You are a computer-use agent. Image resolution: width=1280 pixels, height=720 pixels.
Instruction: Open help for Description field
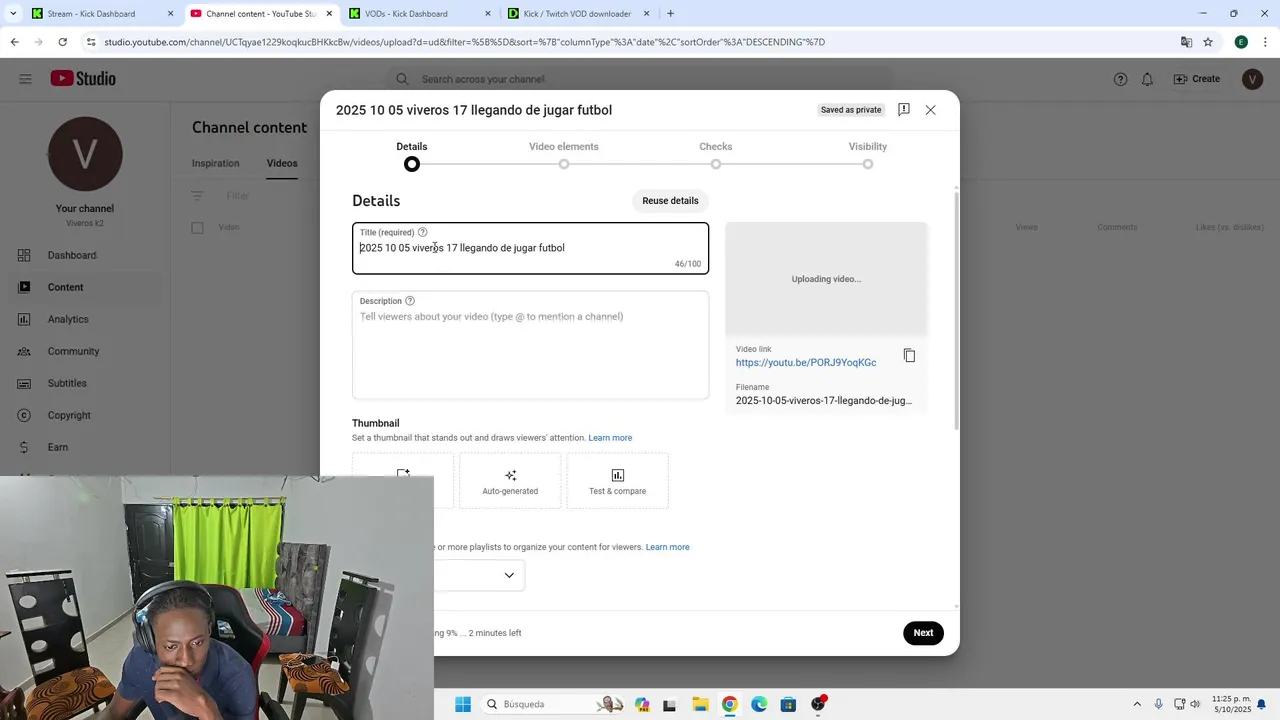[410, 301]
